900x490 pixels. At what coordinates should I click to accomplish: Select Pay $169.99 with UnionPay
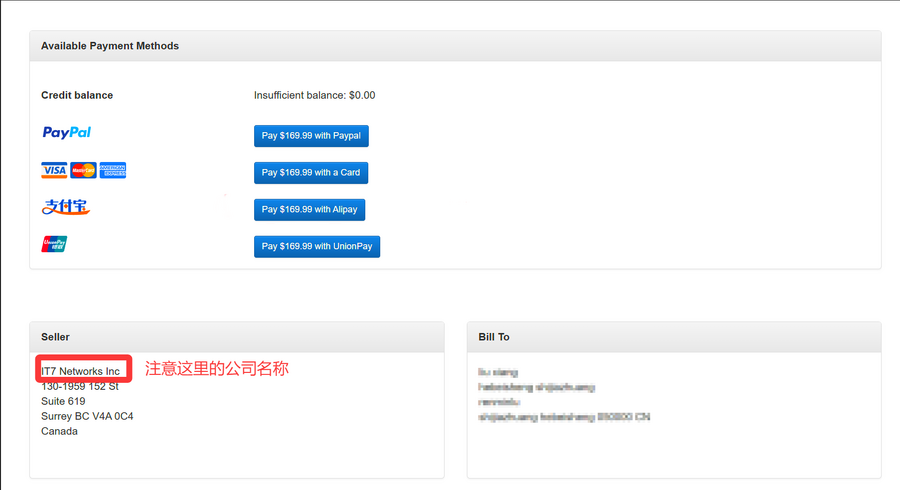click(x=317, y=247)
